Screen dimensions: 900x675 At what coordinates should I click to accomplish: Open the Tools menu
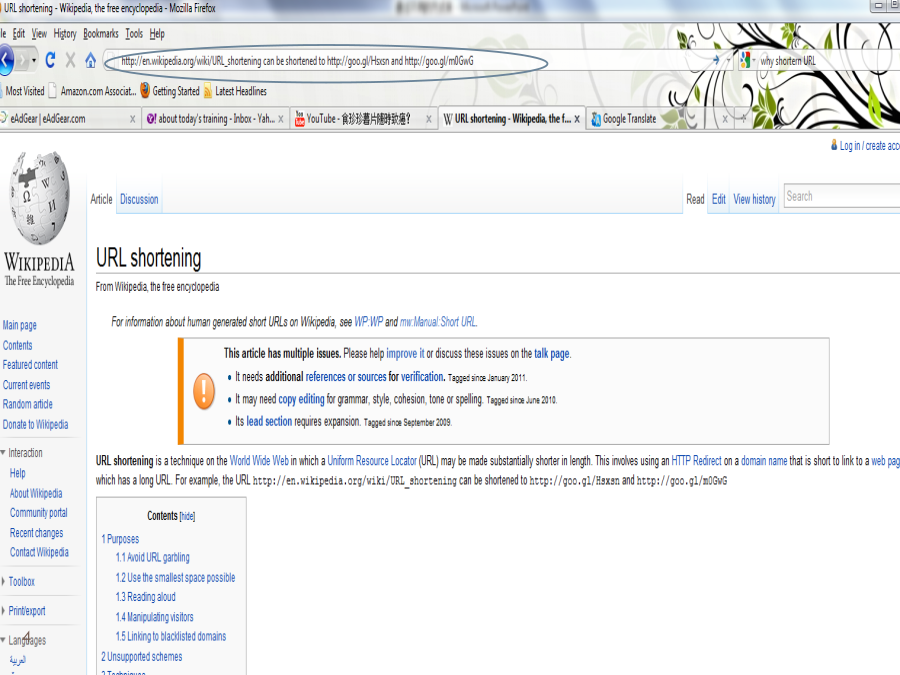coord(134,34)
